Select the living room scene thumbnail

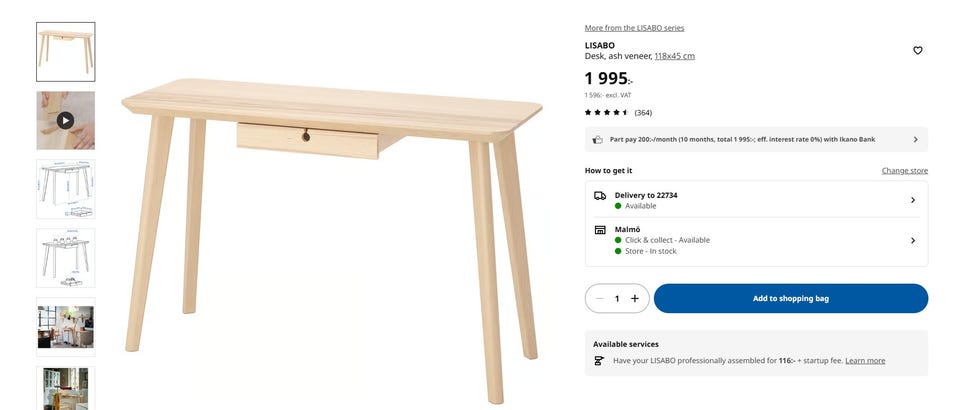[x=66, y=327]
